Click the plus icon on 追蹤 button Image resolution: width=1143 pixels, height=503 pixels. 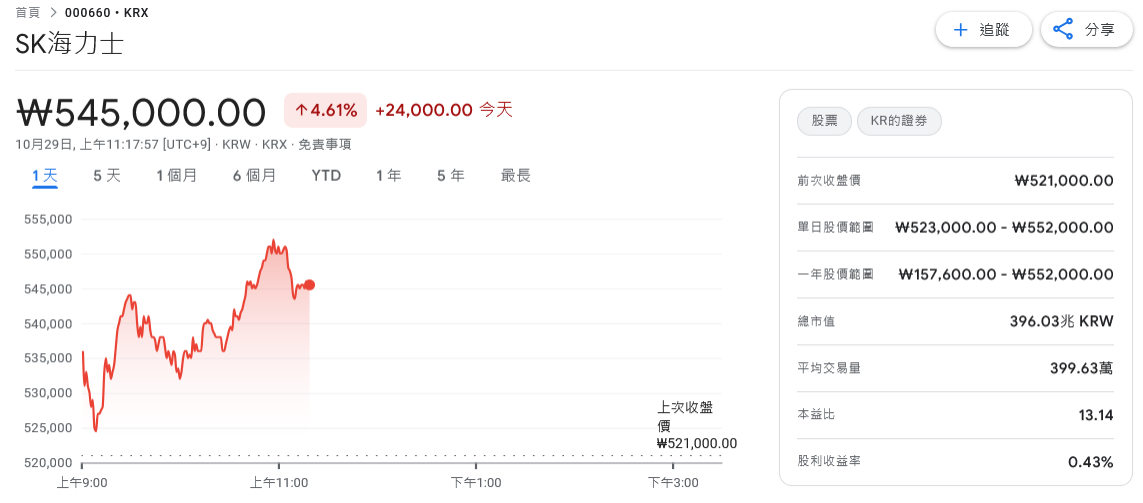961,30
